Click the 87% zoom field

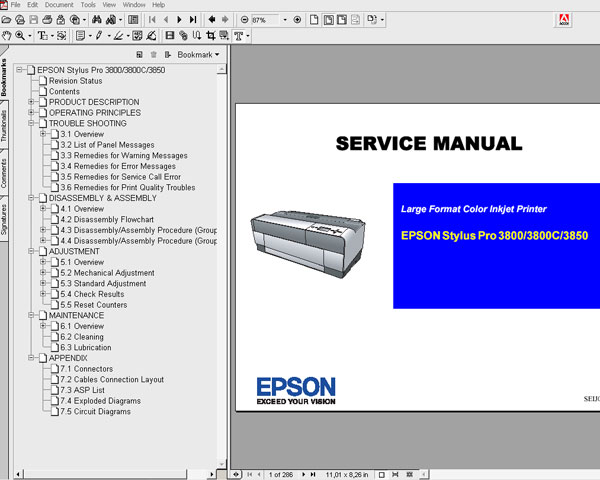[x=266, y=20]
